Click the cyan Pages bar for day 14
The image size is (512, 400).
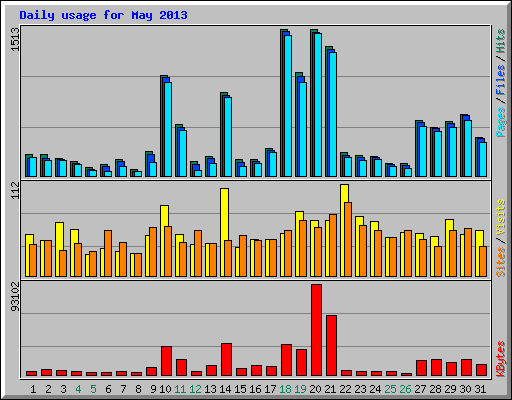[228, 137]
